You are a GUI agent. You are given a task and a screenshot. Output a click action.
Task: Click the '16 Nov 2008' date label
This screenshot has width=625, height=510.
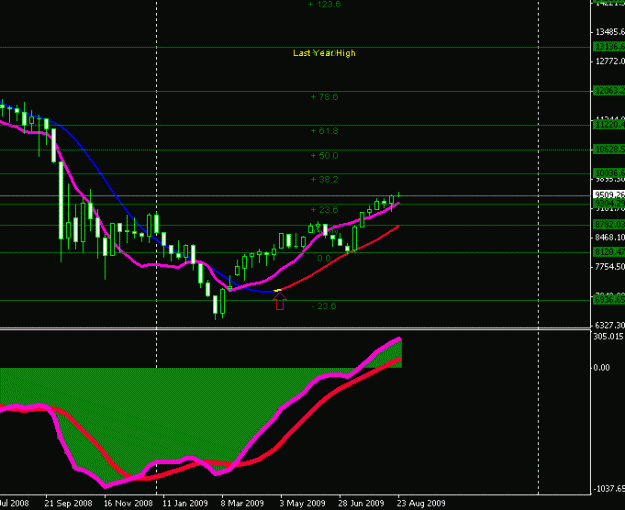coord(128,504)
